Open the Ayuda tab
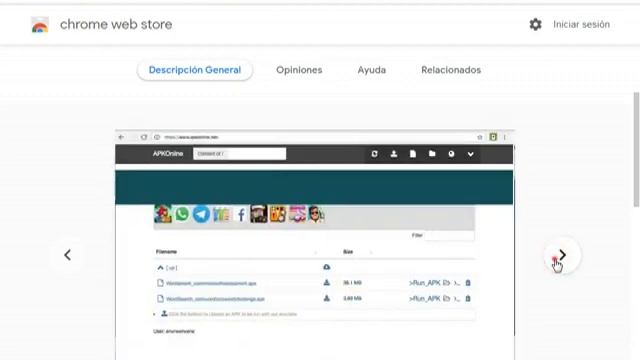Screen dimensions: 640x360 click(371, 70)
